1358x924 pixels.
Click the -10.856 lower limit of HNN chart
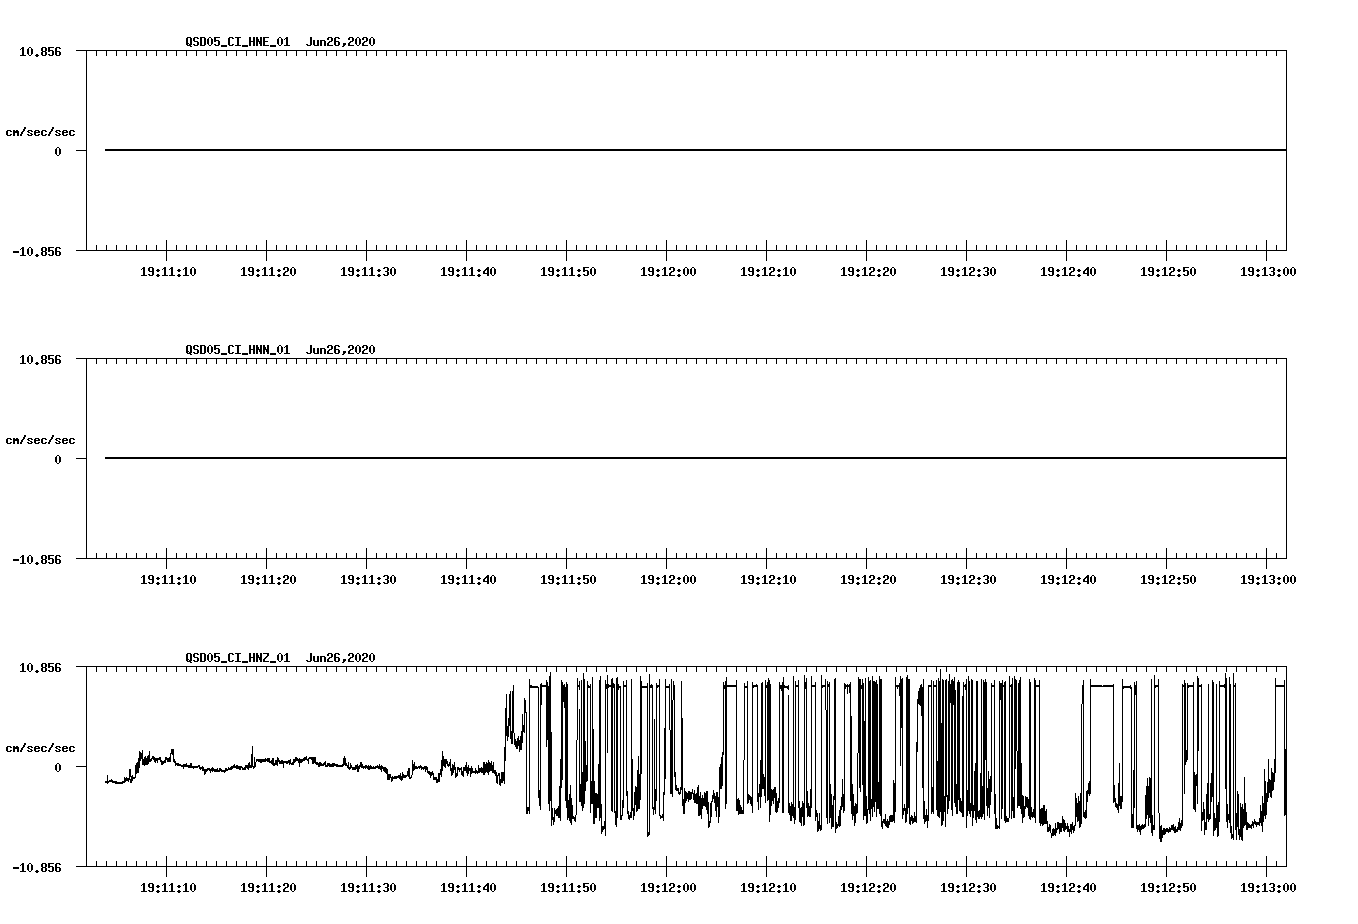coord(37,559)
